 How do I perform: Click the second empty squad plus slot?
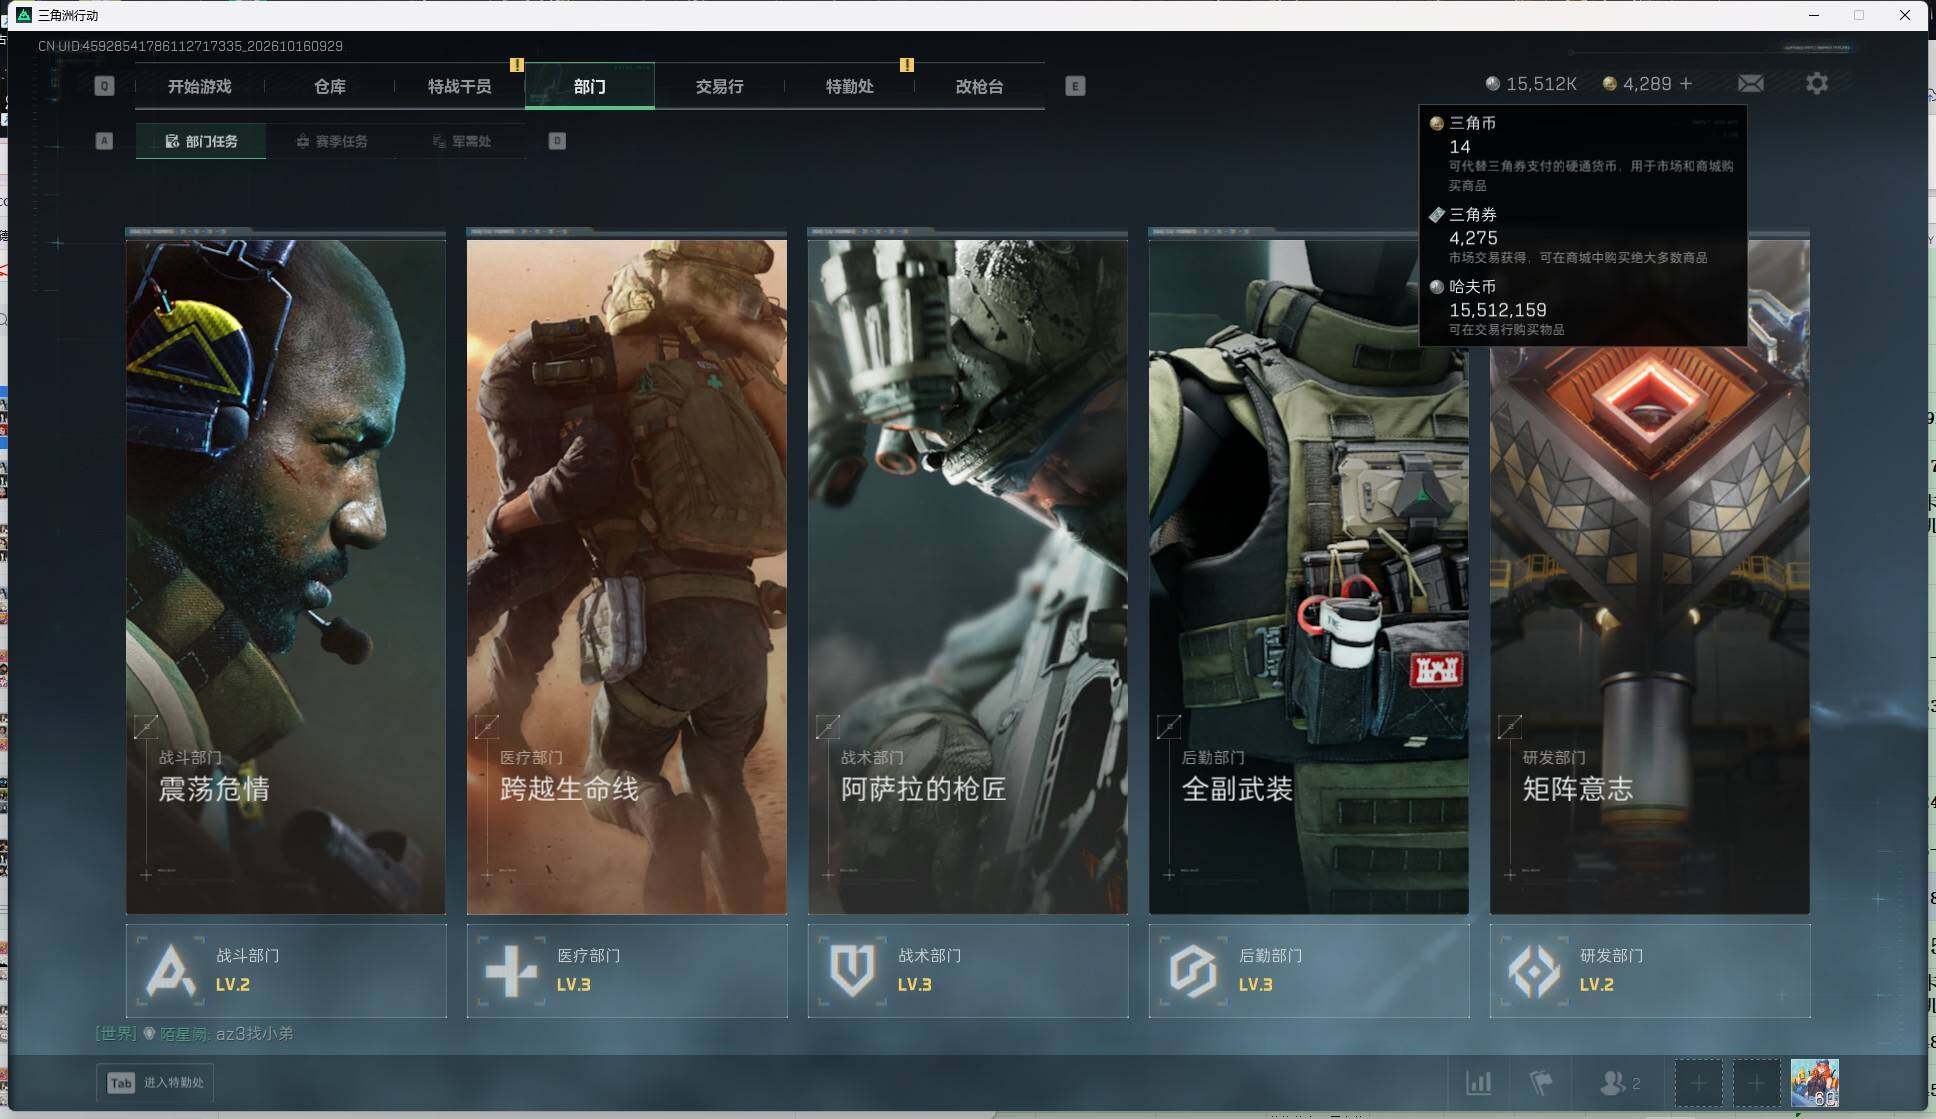coord(1756,1083)
